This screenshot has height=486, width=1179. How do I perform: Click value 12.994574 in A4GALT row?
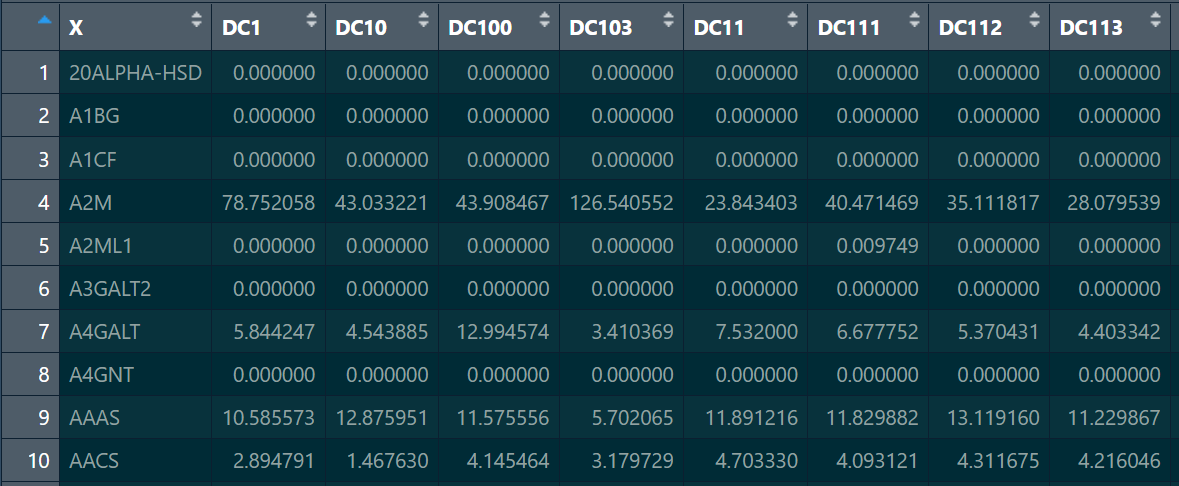[x=502, y=332]
